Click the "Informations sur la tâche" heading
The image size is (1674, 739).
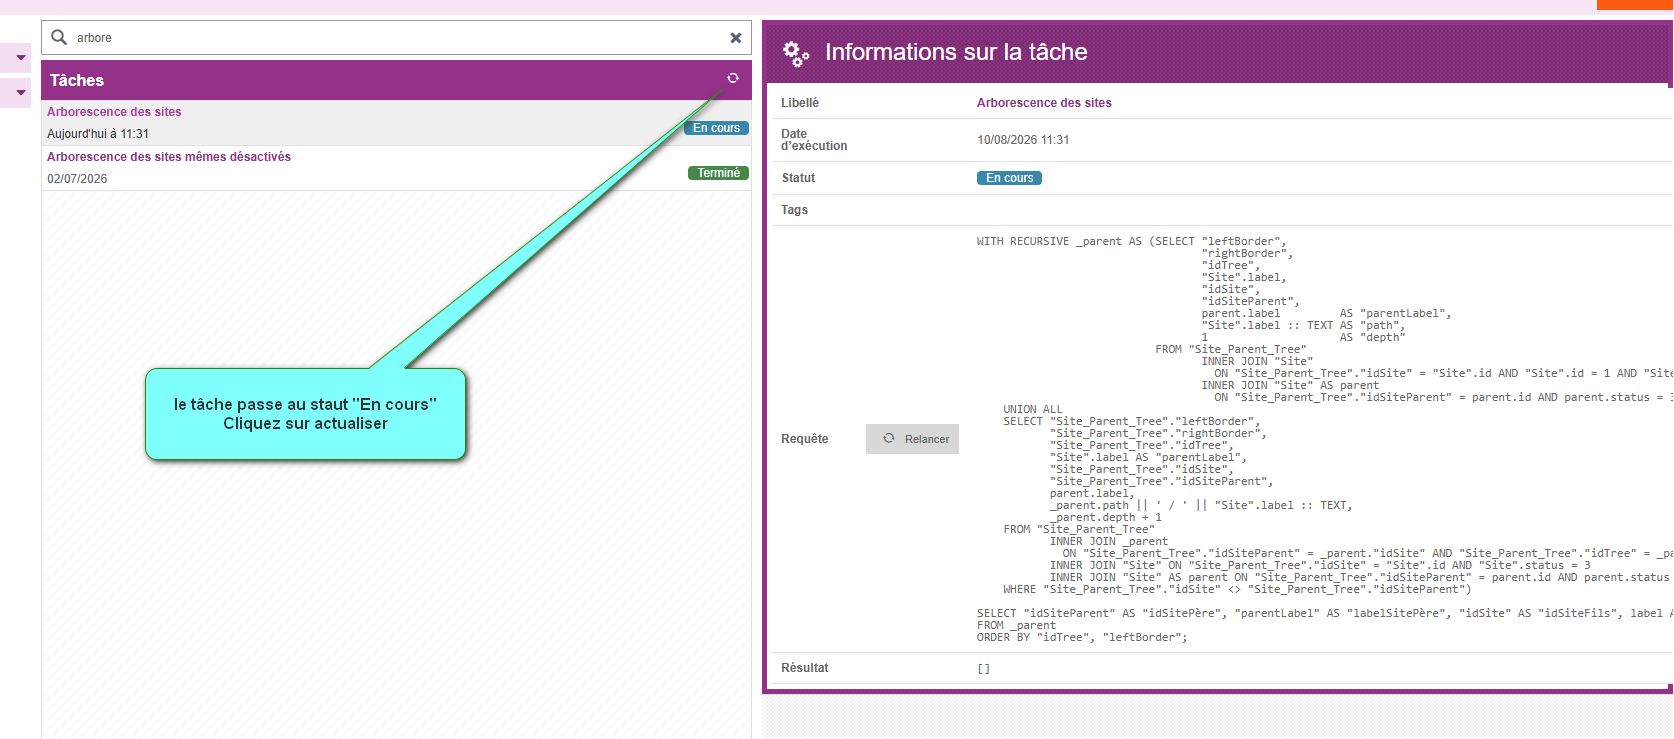coord(956,52)
